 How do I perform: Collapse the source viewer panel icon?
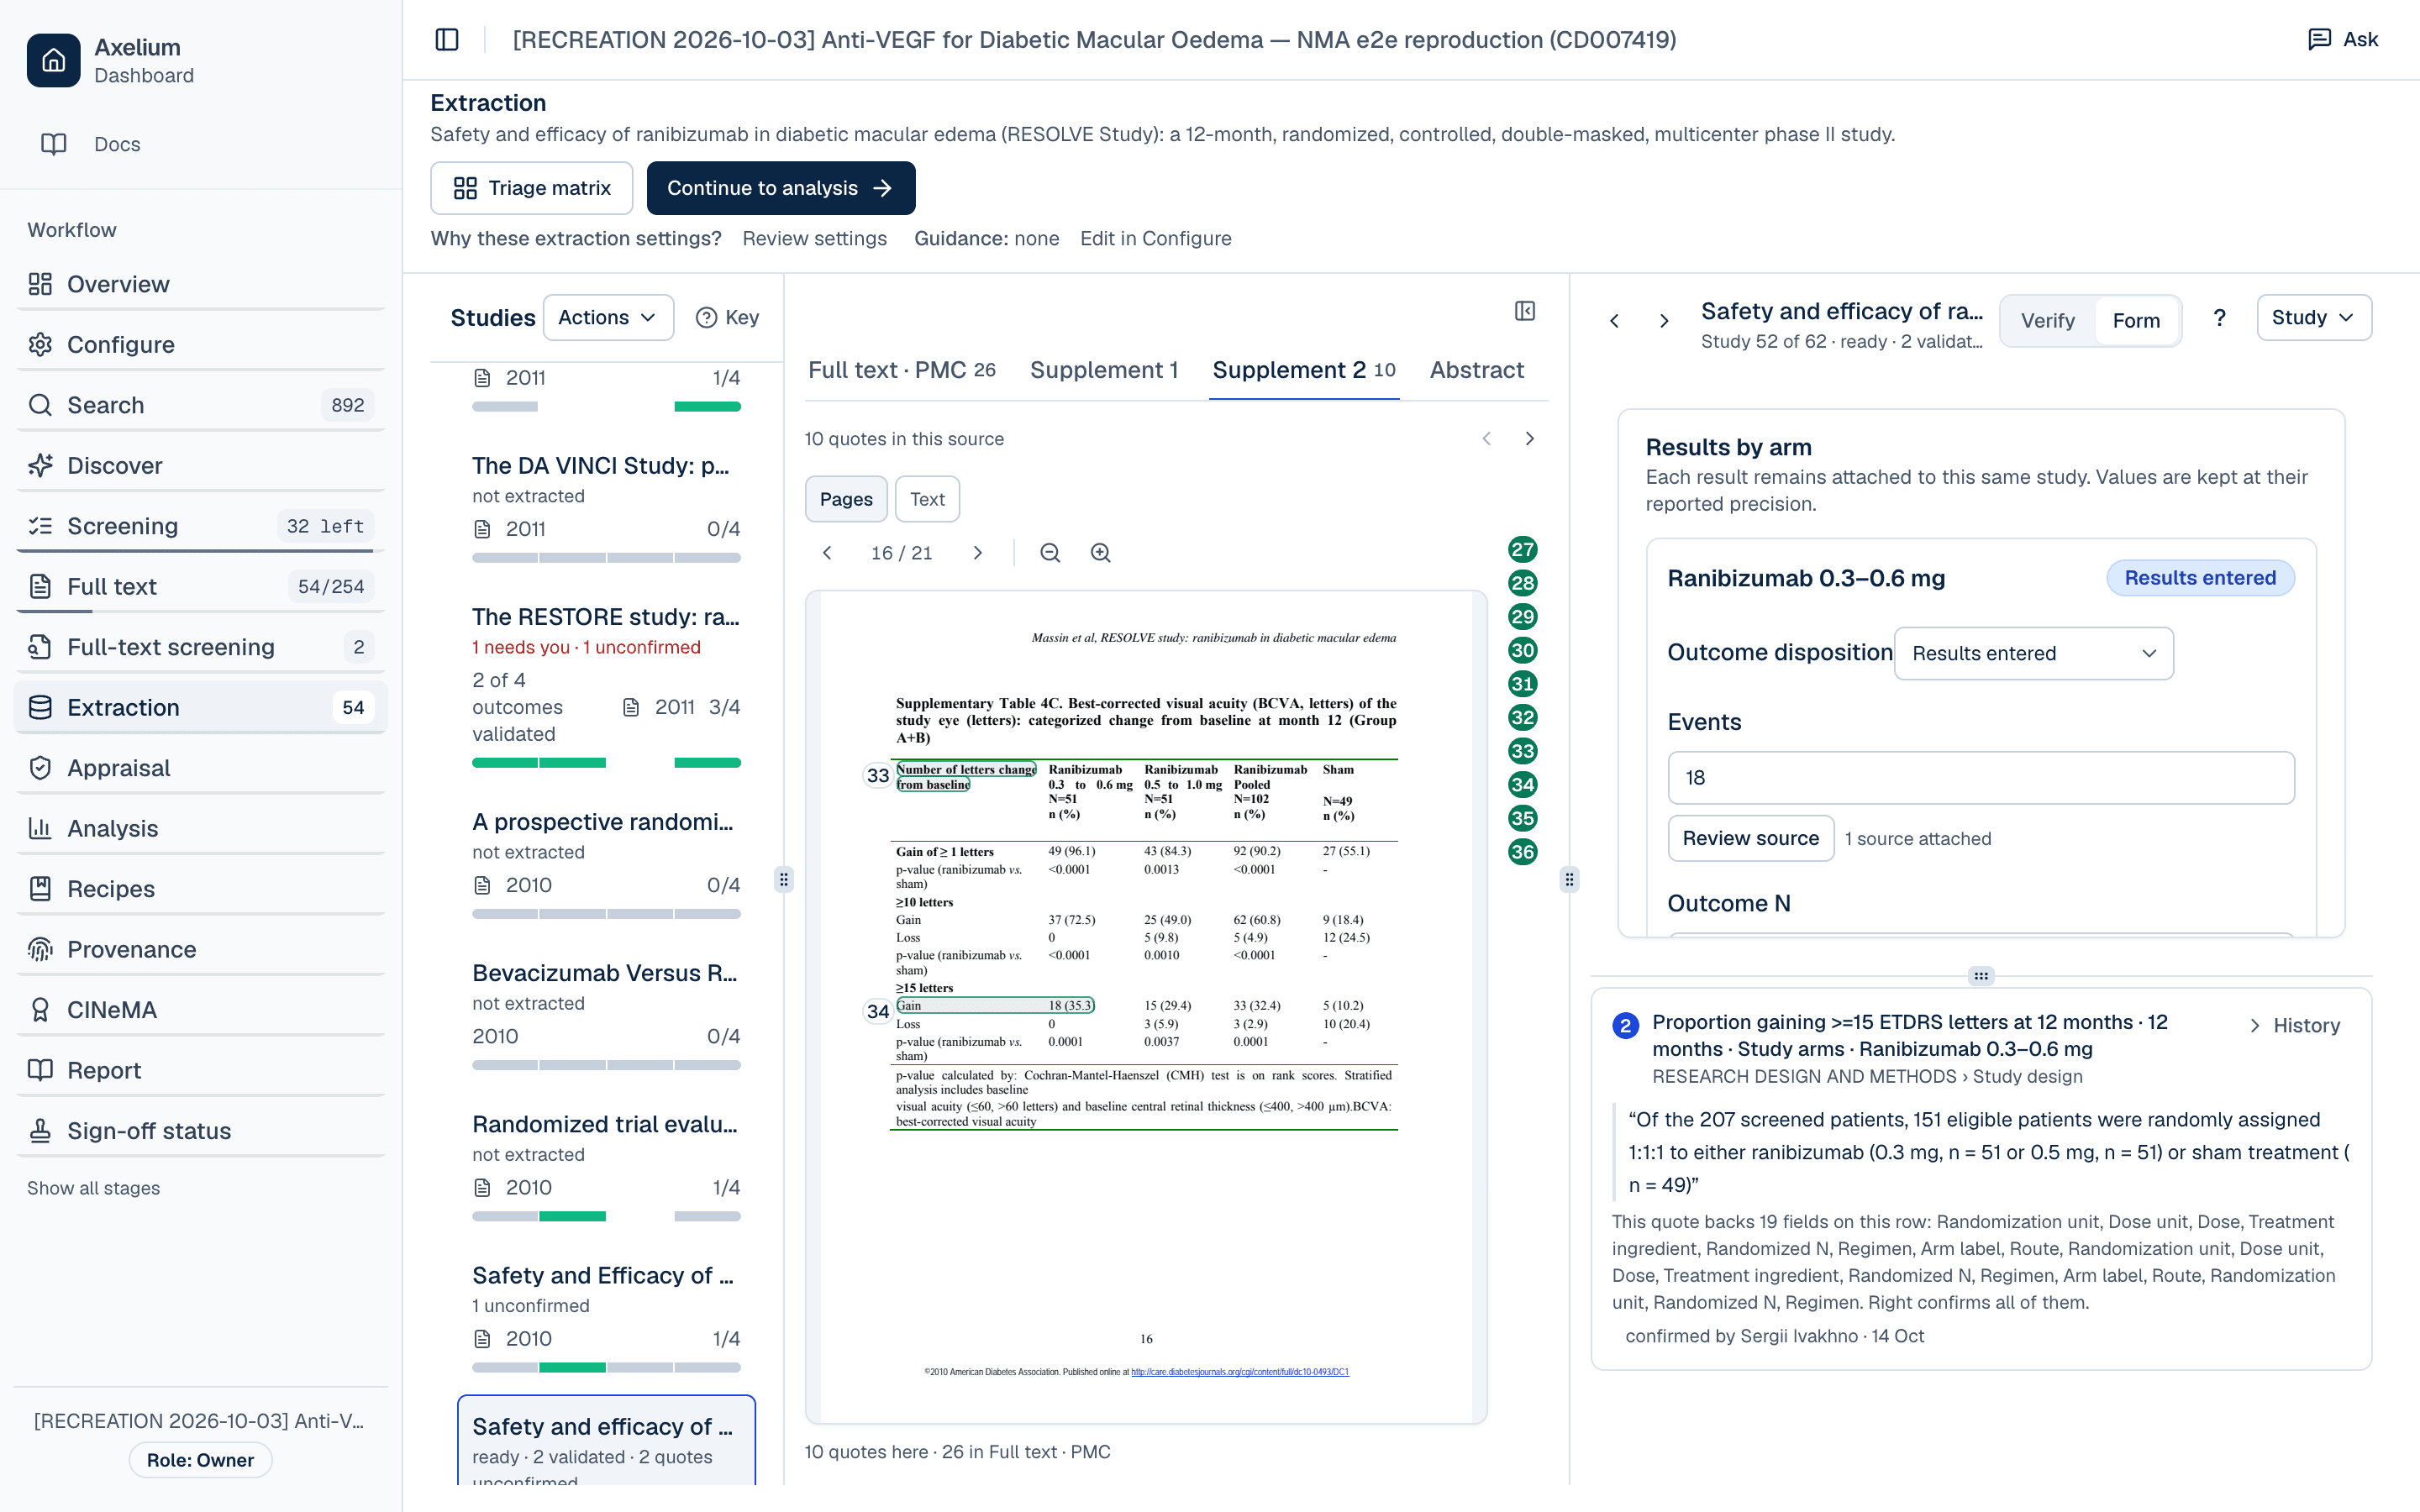(x=1524, y=311)
